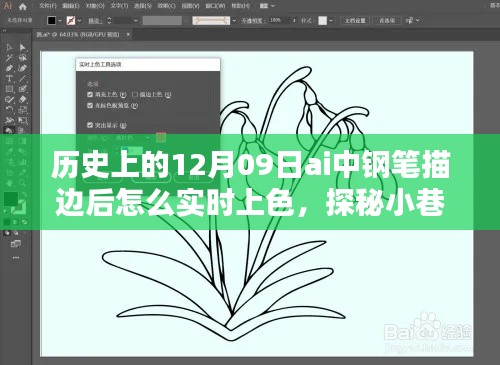Select the Lasso tool
The width and height of the screenshot is (500, 365).
[x=22, y=58]
